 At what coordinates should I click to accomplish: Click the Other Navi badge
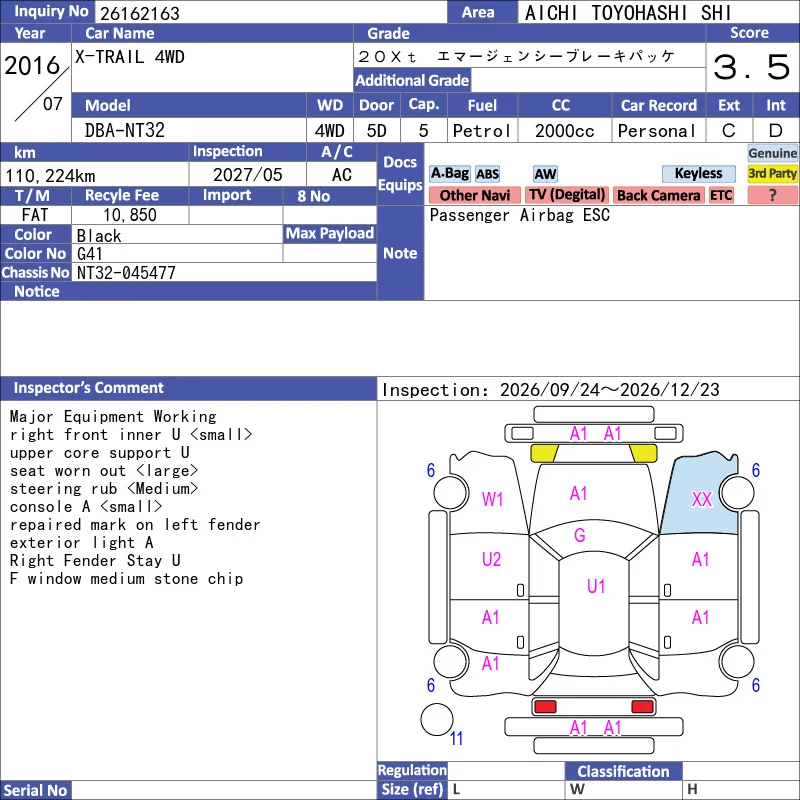(x=475, y=195)
